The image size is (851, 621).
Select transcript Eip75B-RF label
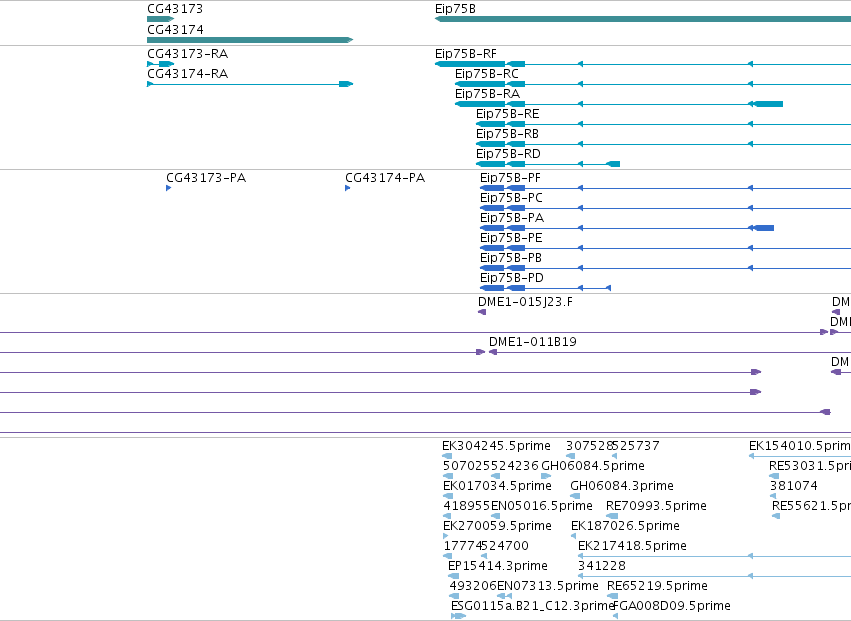point(466,54)
